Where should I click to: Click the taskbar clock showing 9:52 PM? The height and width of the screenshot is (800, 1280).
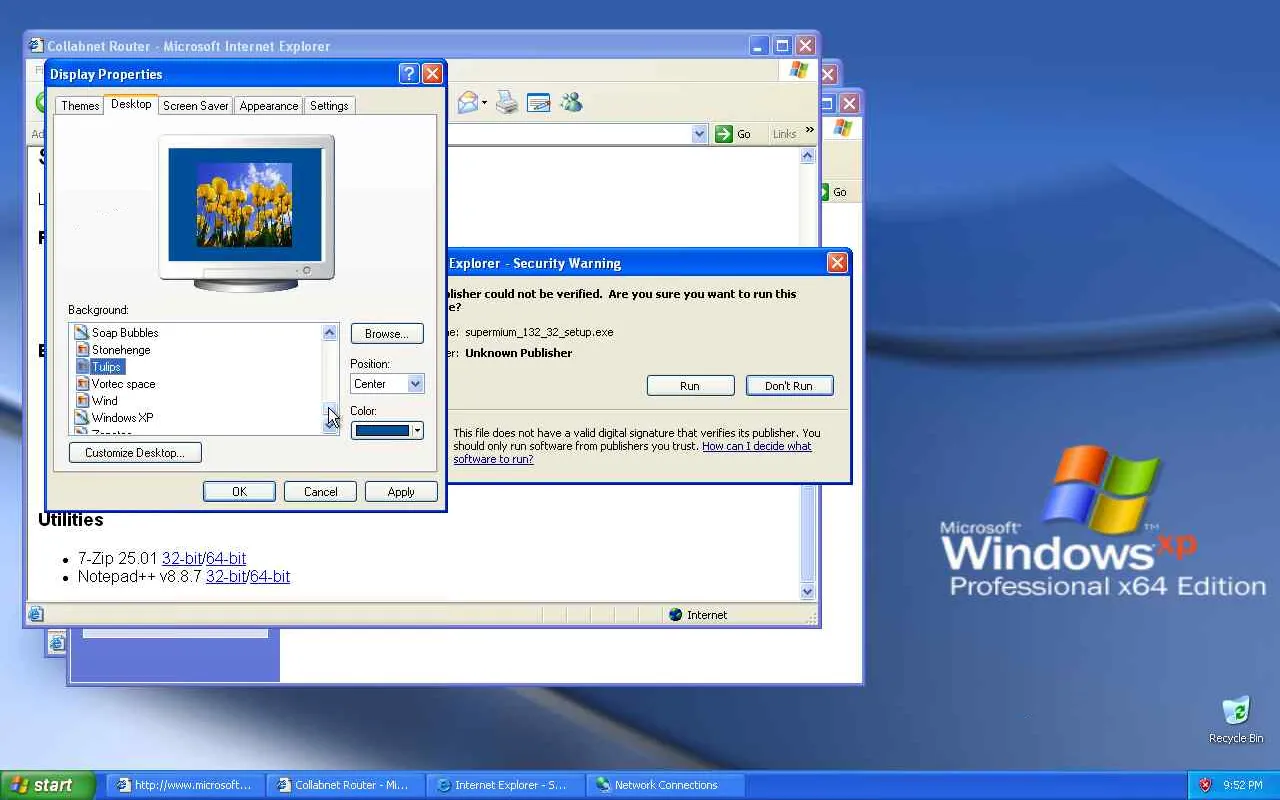1242,785
